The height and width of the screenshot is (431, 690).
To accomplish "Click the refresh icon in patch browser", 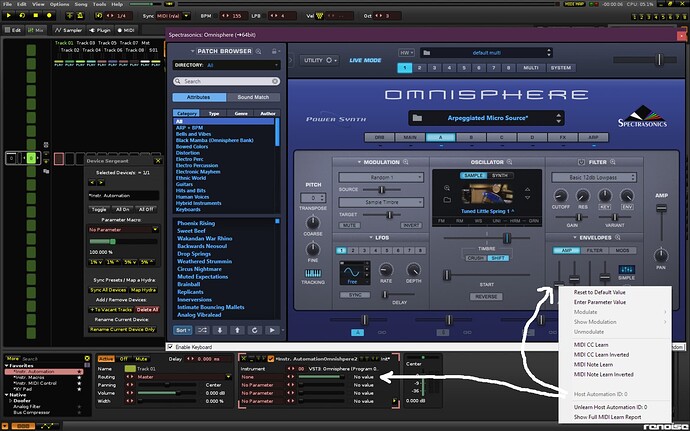I will (254, 330).
